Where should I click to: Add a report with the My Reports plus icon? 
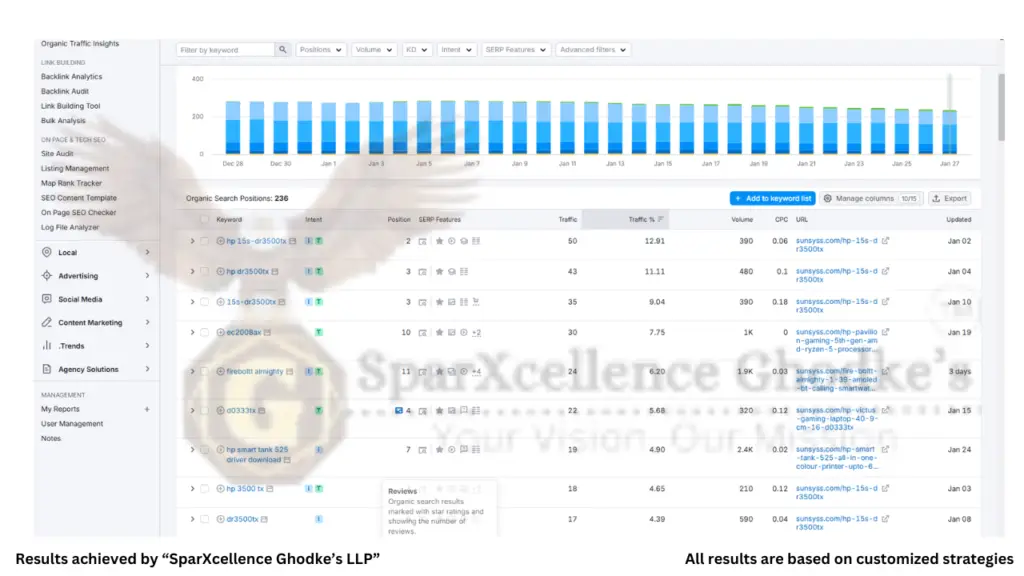click(147, 409)
